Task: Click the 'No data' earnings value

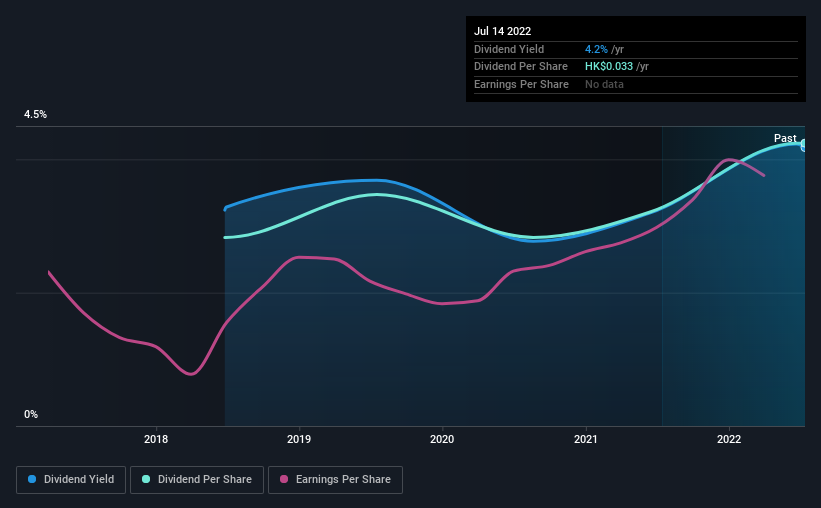Action: tap(604, 84)
